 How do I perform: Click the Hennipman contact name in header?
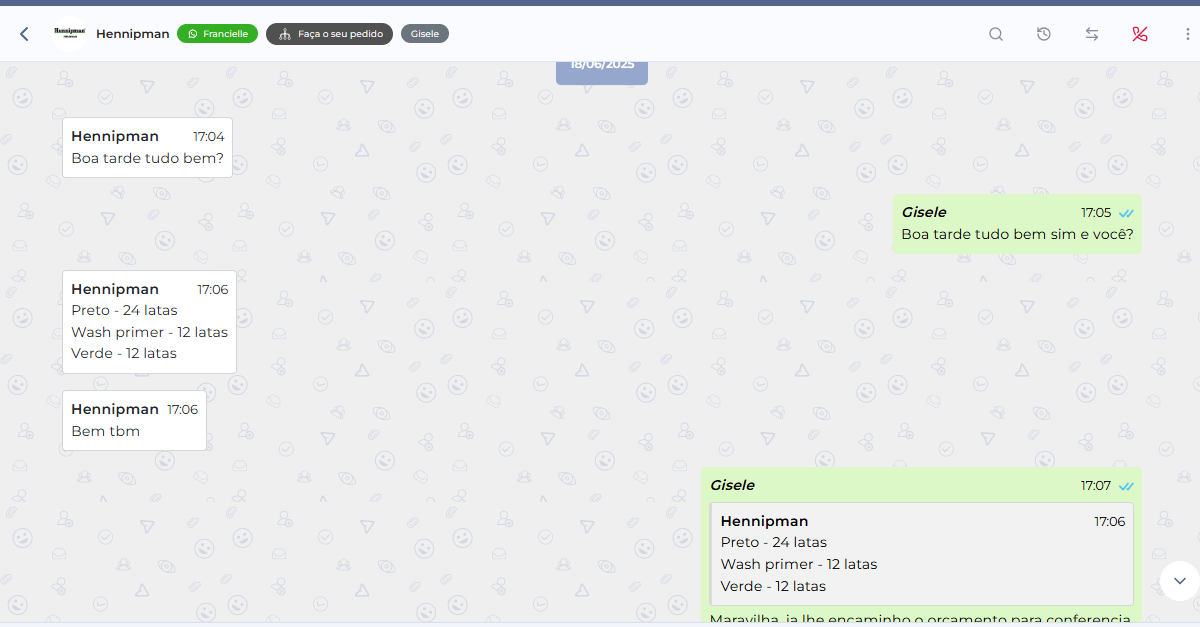(x=132, y=34)
